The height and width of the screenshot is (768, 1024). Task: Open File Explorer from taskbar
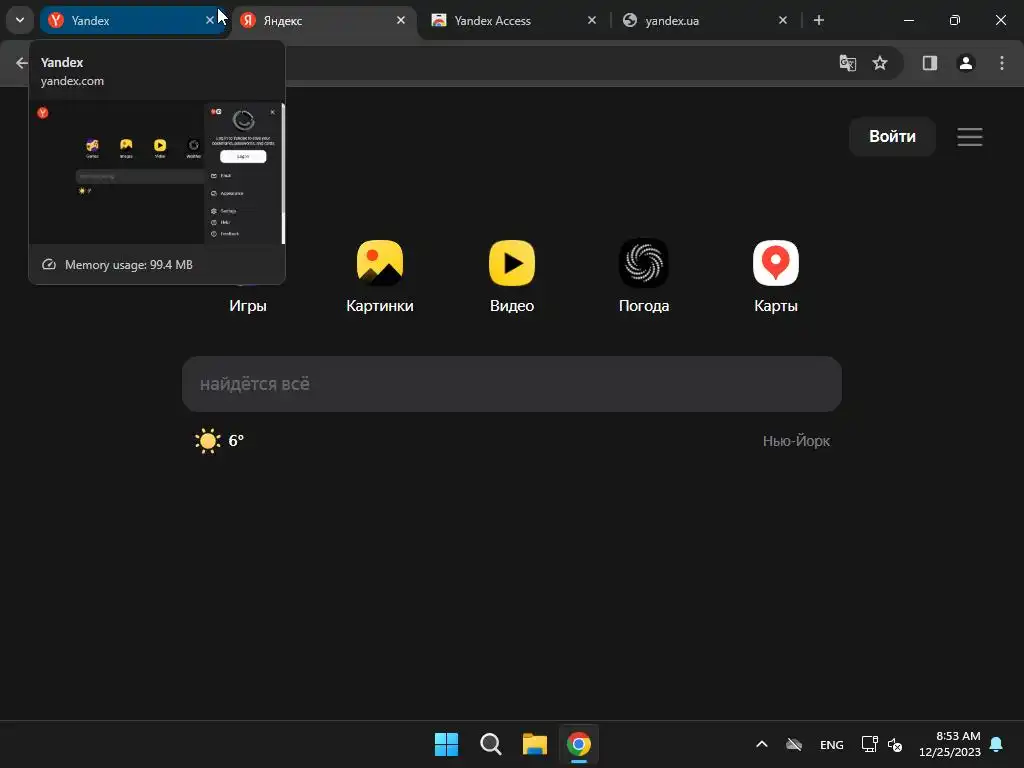click(x=534, y=744)
